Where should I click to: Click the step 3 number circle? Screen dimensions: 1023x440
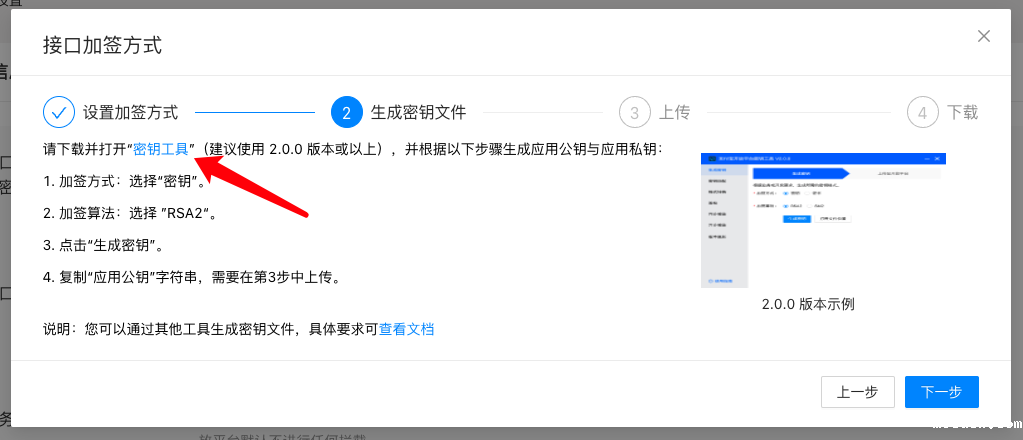[634, 112]
